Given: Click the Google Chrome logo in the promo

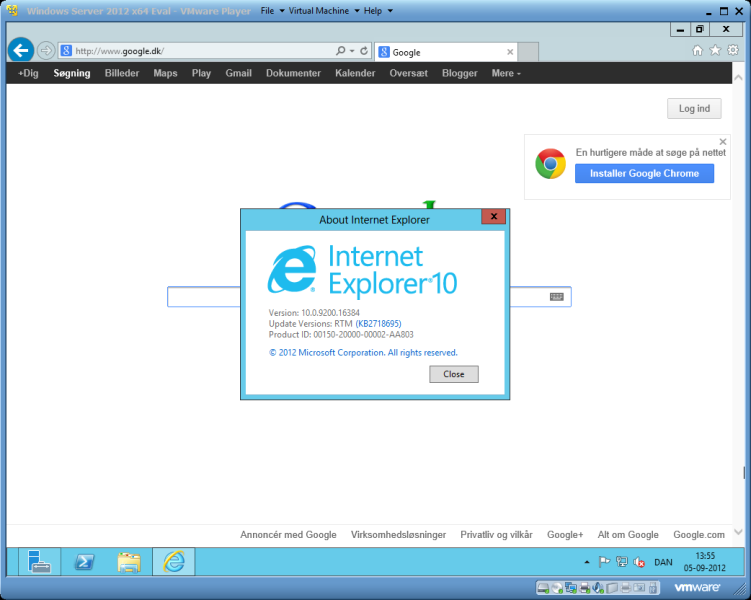Looking at the screenshot, I should pyautogui.click(x=550, y=164).
